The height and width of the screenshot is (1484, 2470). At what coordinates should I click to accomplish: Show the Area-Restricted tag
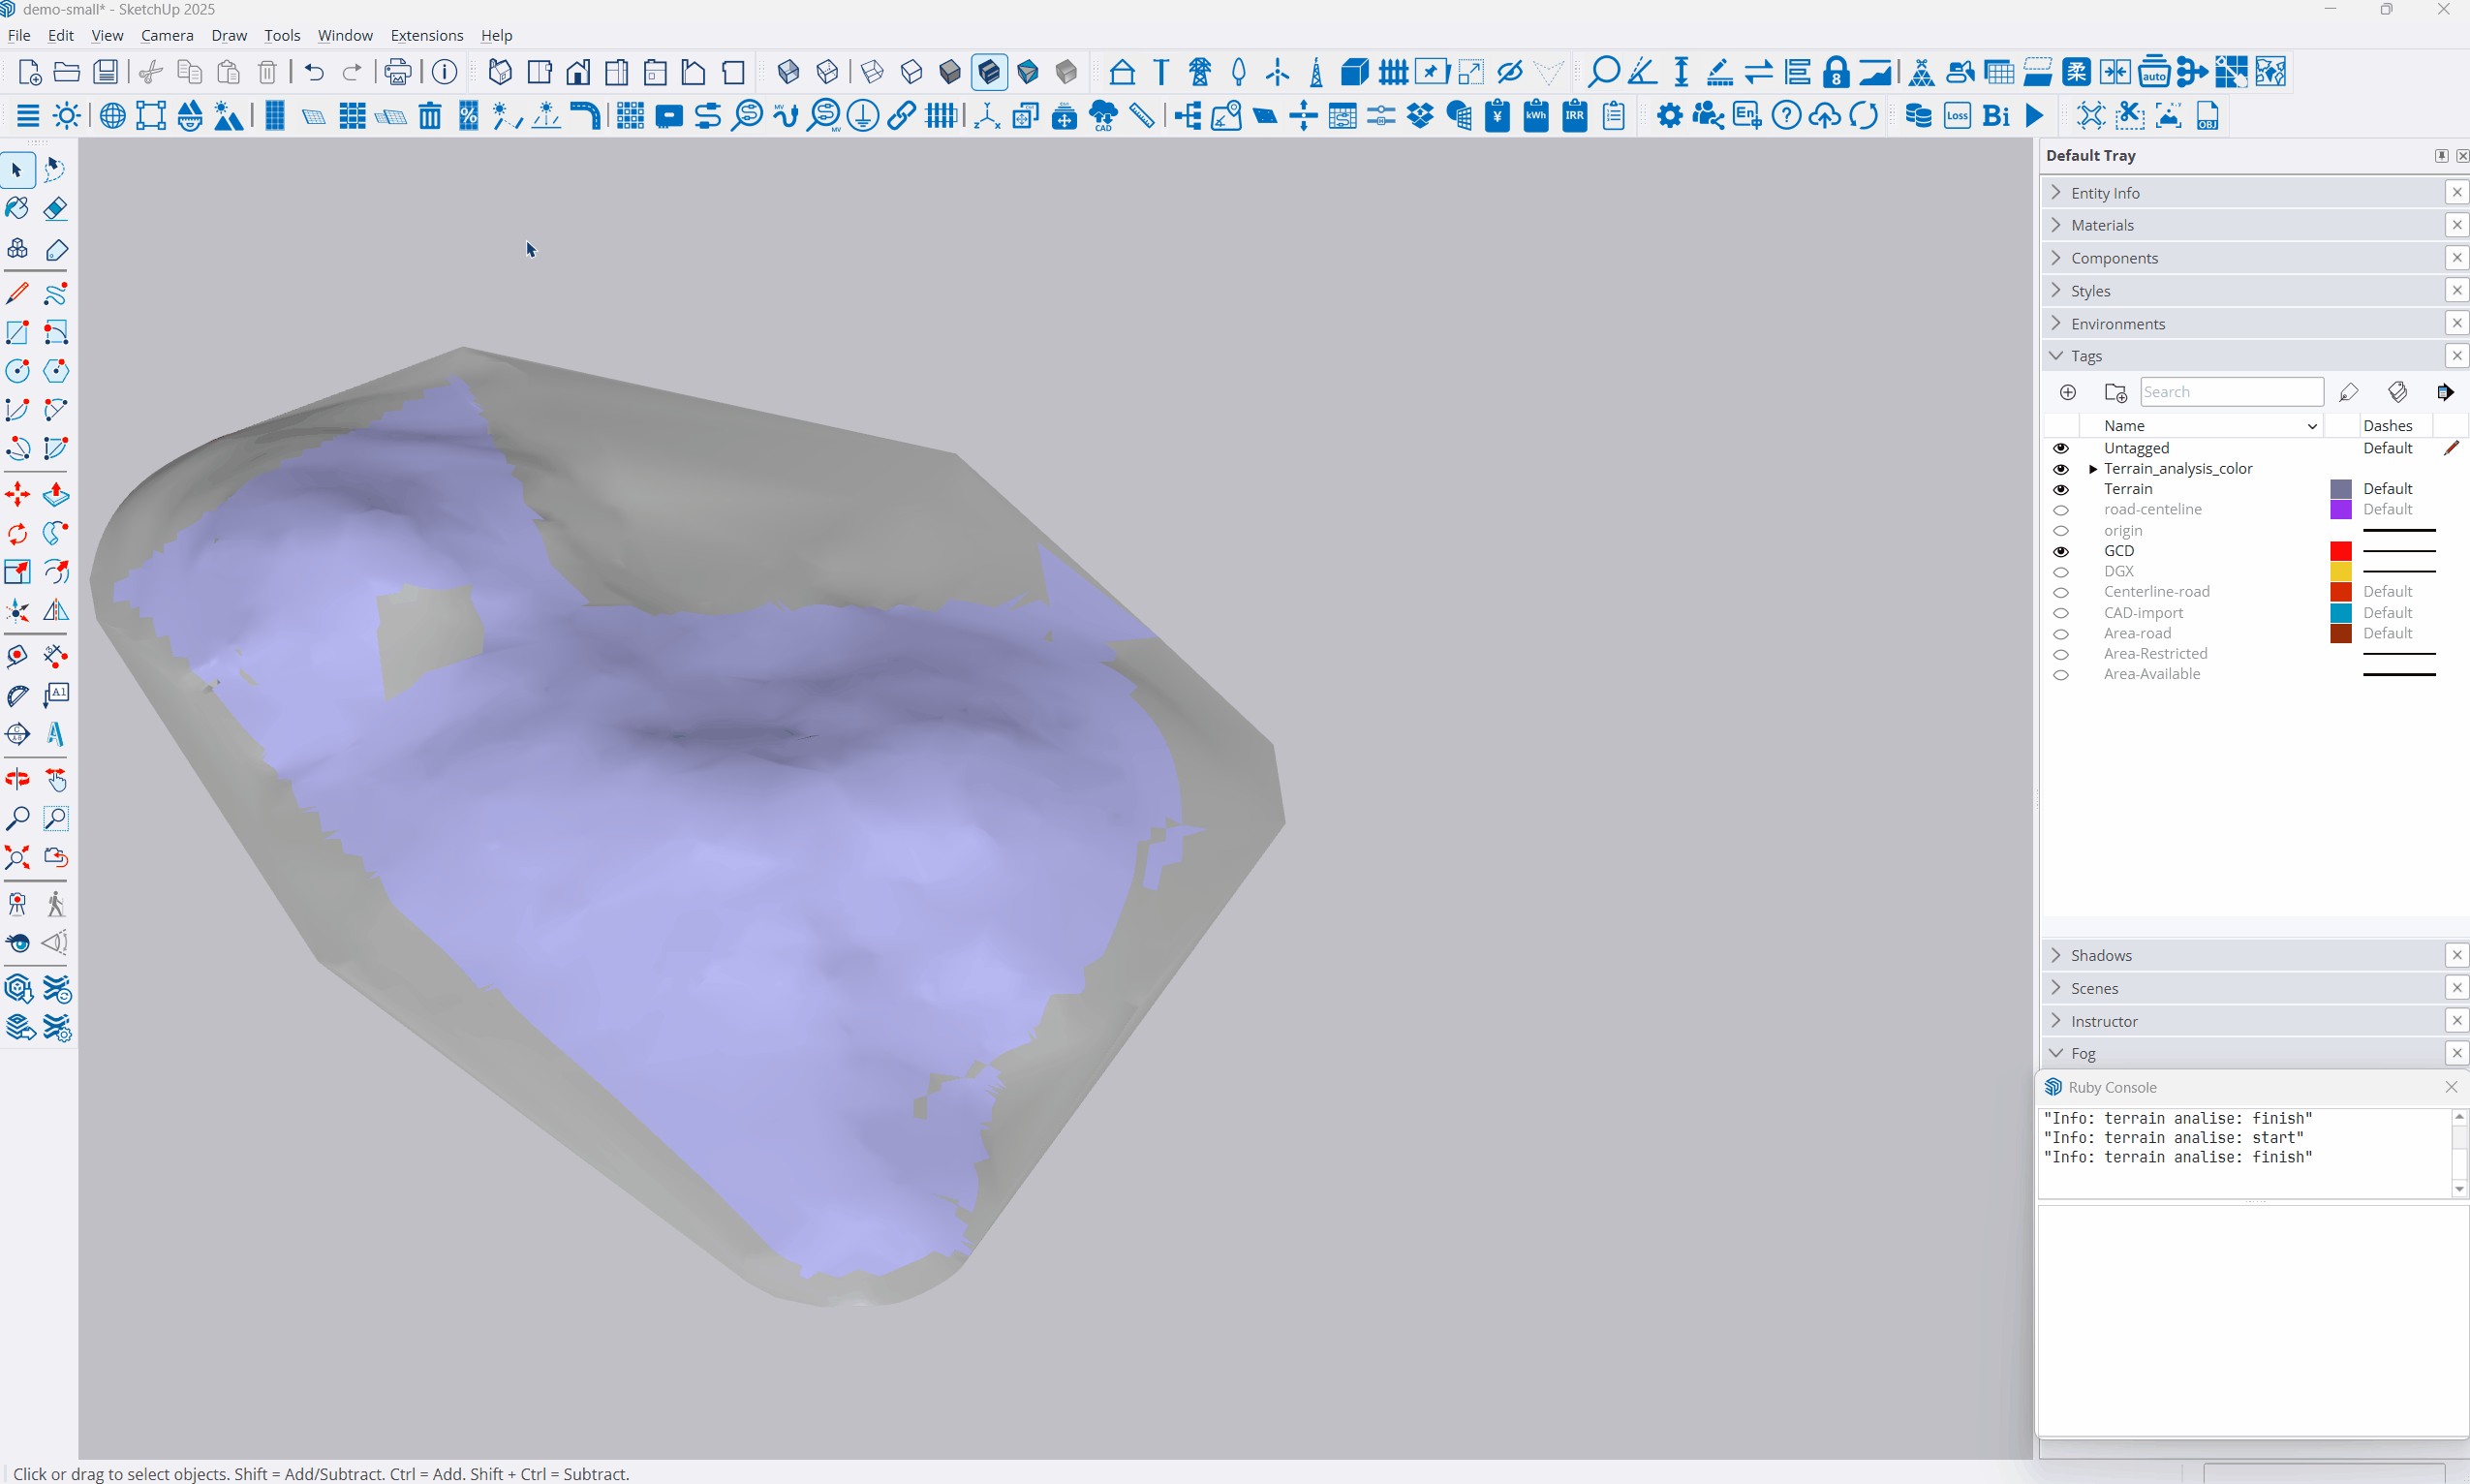coord(2061,654)
